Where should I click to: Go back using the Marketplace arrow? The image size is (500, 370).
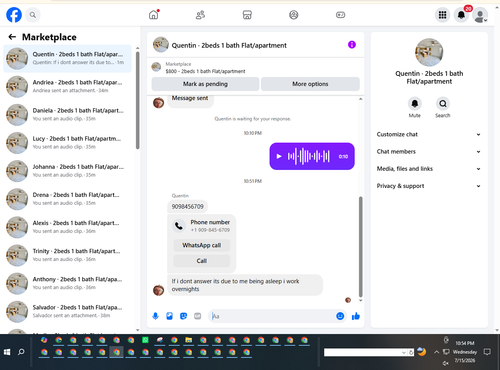(12, 37)
